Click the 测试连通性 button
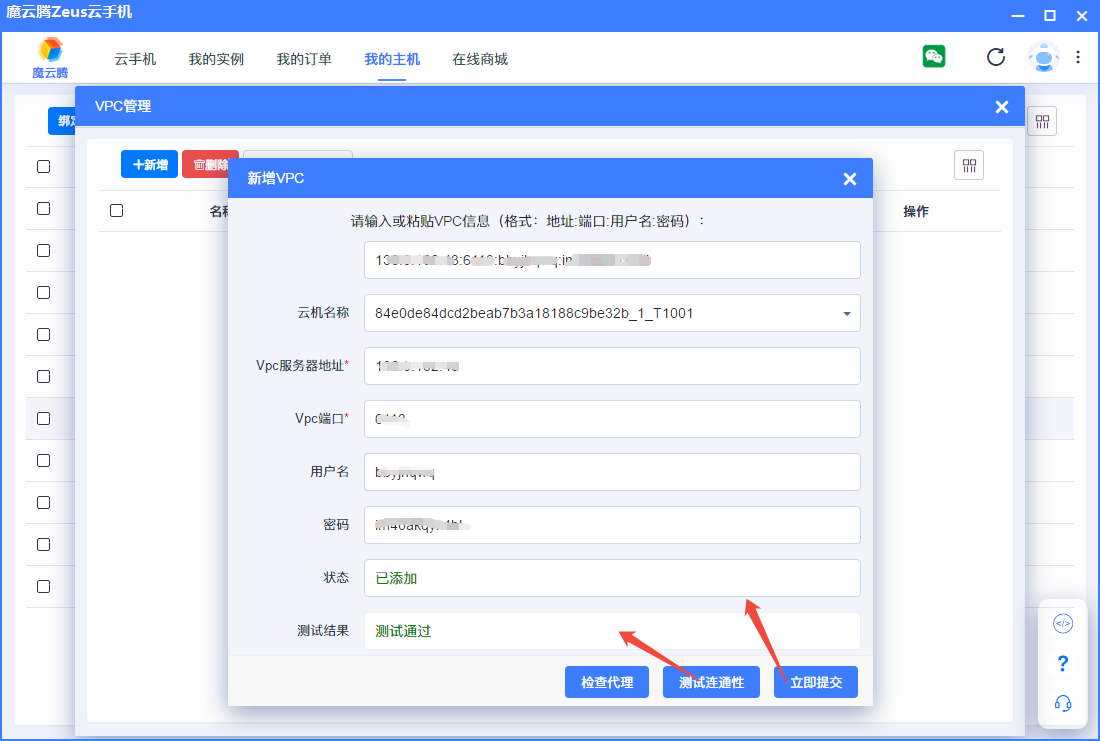 [x=711, y=682]
